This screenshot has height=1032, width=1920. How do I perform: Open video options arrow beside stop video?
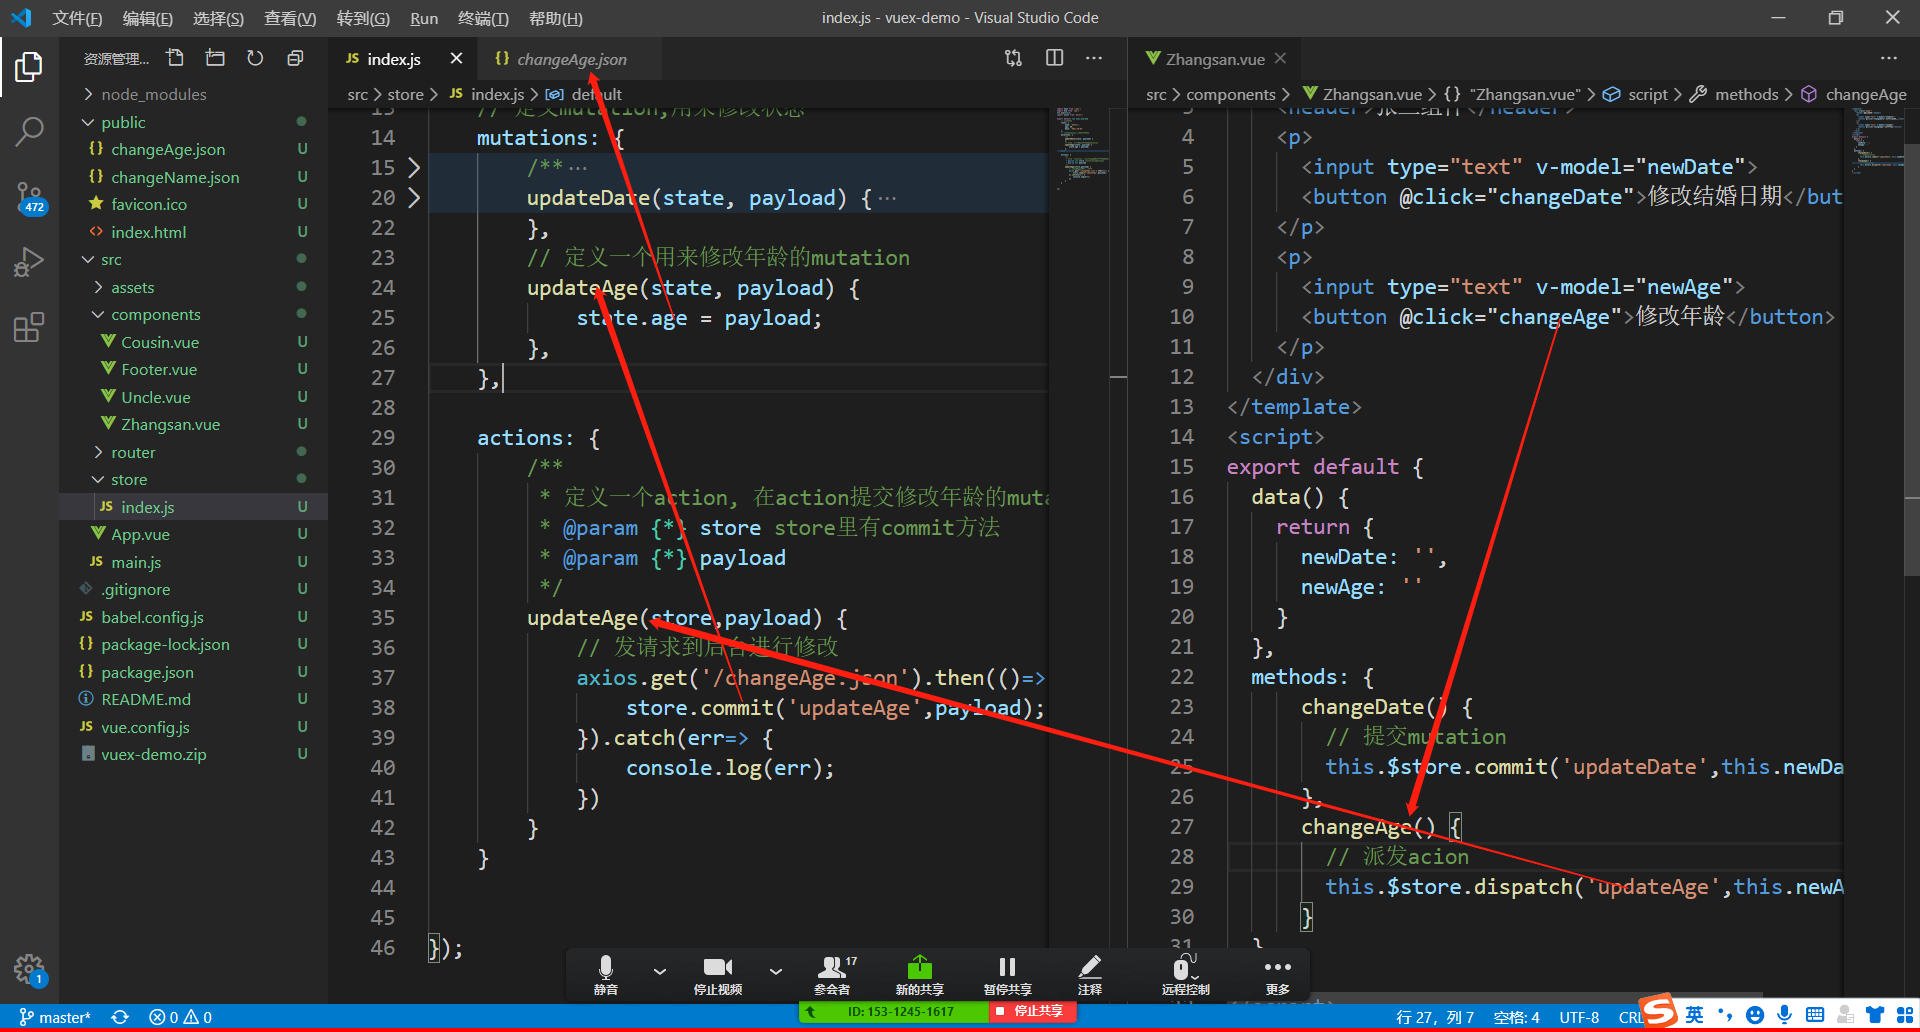coord(776,970)
